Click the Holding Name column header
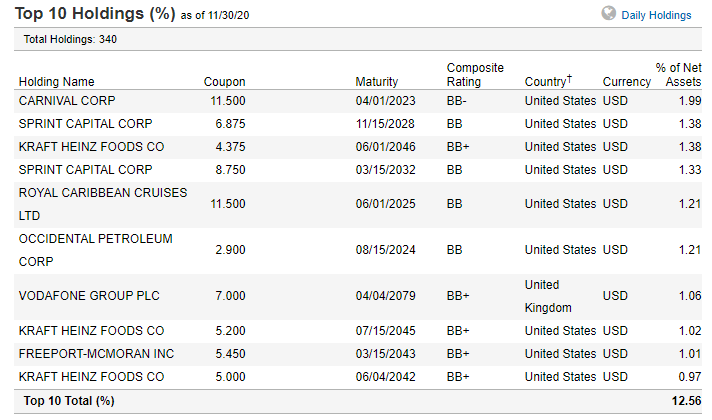Image resolution: width=712 pixels, height=420 pixels. 56,81
